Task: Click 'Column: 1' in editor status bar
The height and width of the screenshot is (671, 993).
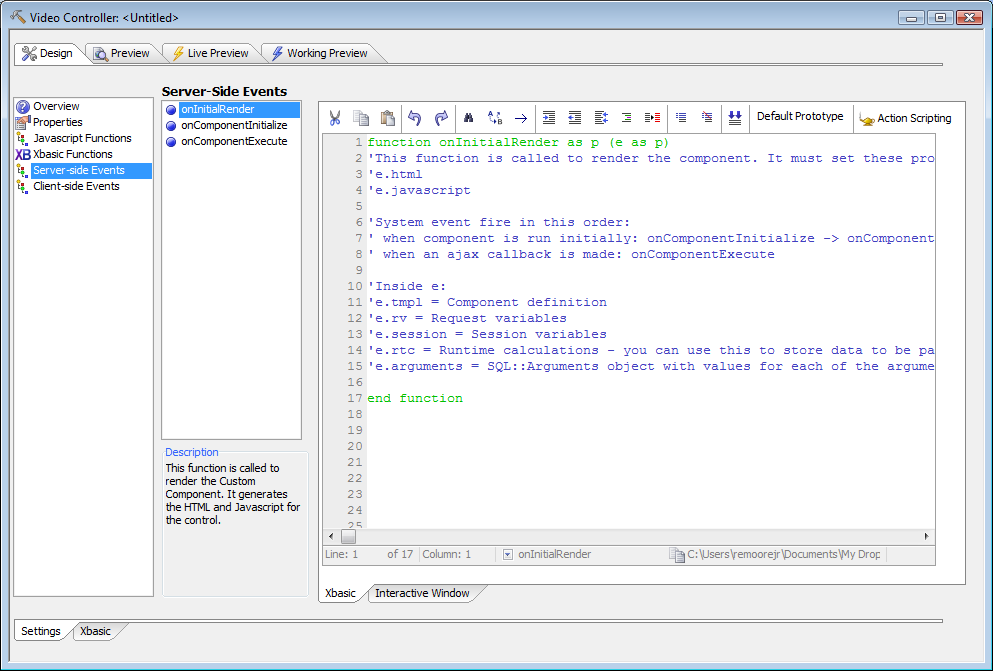Action: coord(446,555)
